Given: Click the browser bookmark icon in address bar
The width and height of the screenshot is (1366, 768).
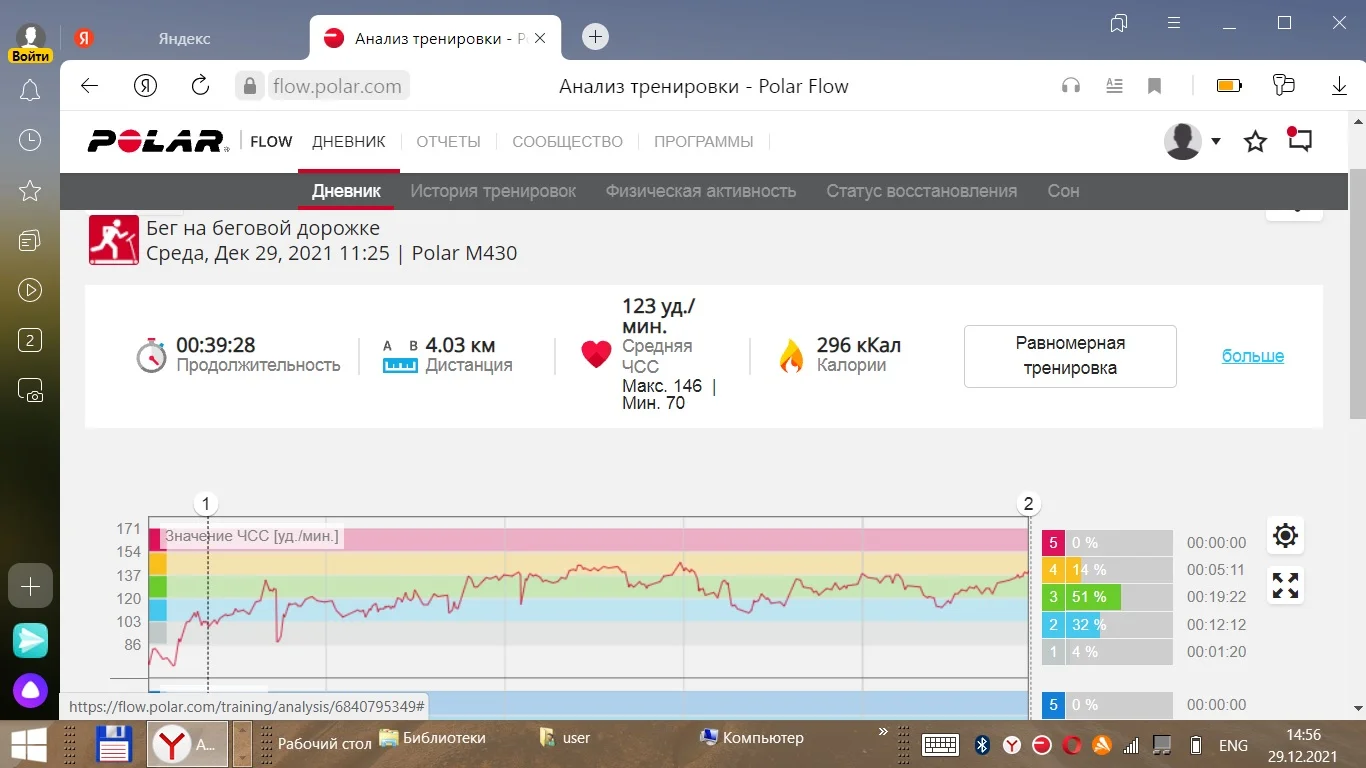Looking at the screenshot, I should [1154, 87].
